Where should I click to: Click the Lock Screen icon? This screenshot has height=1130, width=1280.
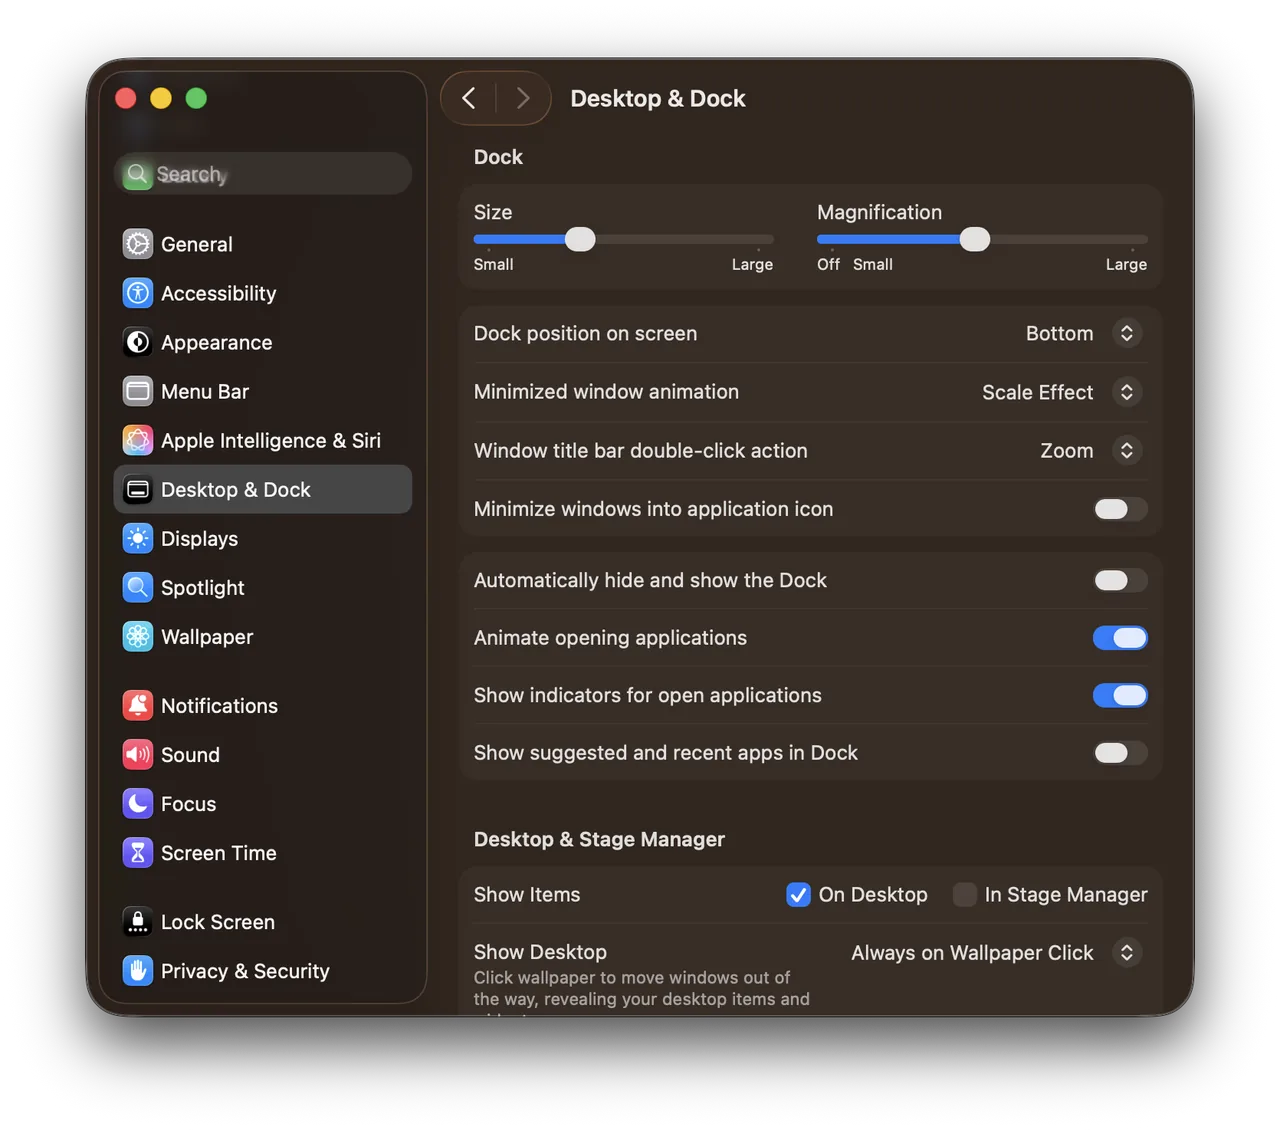(x=138, y=921)
